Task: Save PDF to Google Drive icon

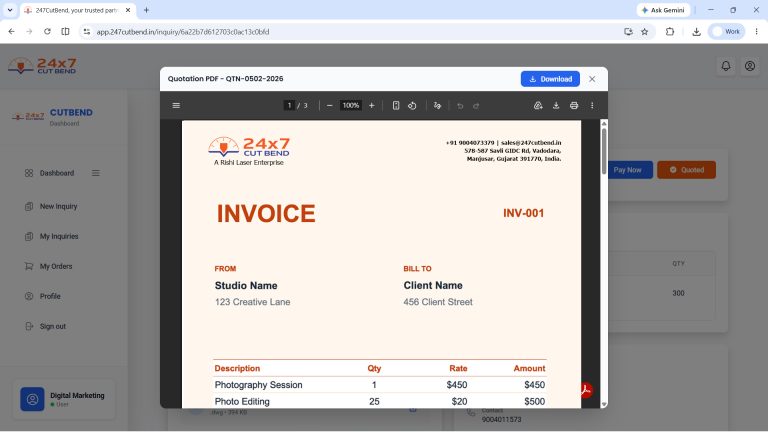Action: tap(538, 105)
